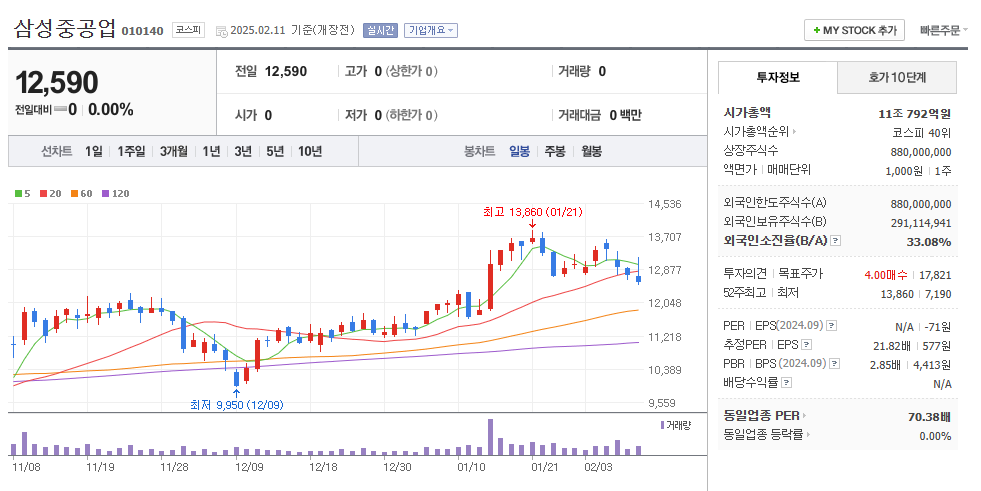Viewport: 981px width, 491px height.
Task: Click target price 17,821
Action: click(935, 275)
